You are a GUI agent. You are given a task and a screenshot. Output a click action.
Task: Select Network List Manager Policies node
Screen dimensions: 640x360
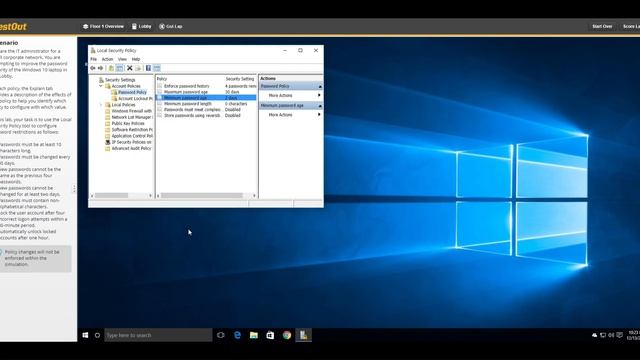132,117
